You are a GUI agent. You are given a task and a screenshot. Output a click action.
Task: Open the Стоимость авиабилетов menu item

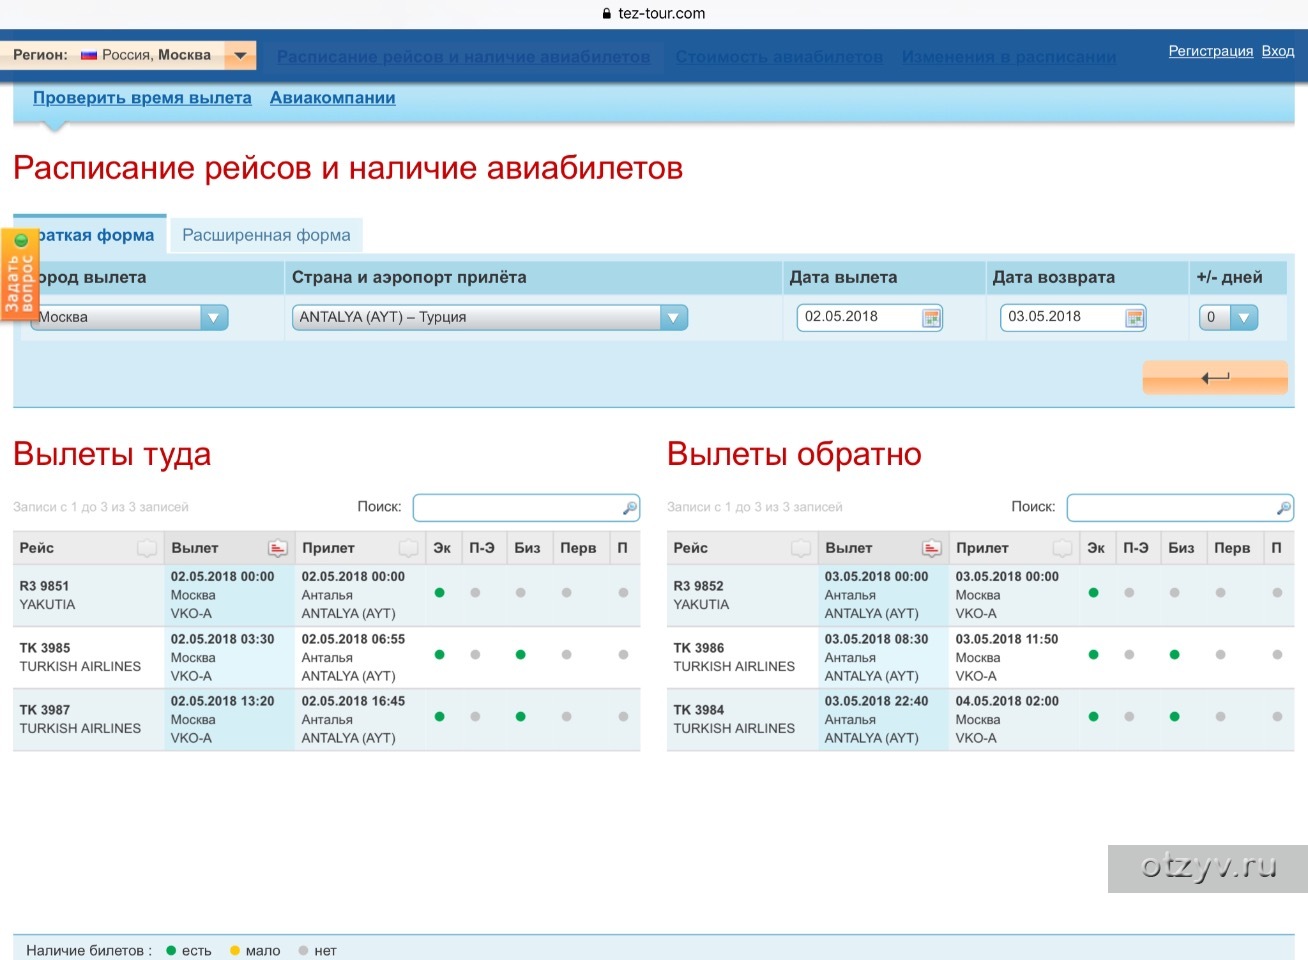[779, 57]
